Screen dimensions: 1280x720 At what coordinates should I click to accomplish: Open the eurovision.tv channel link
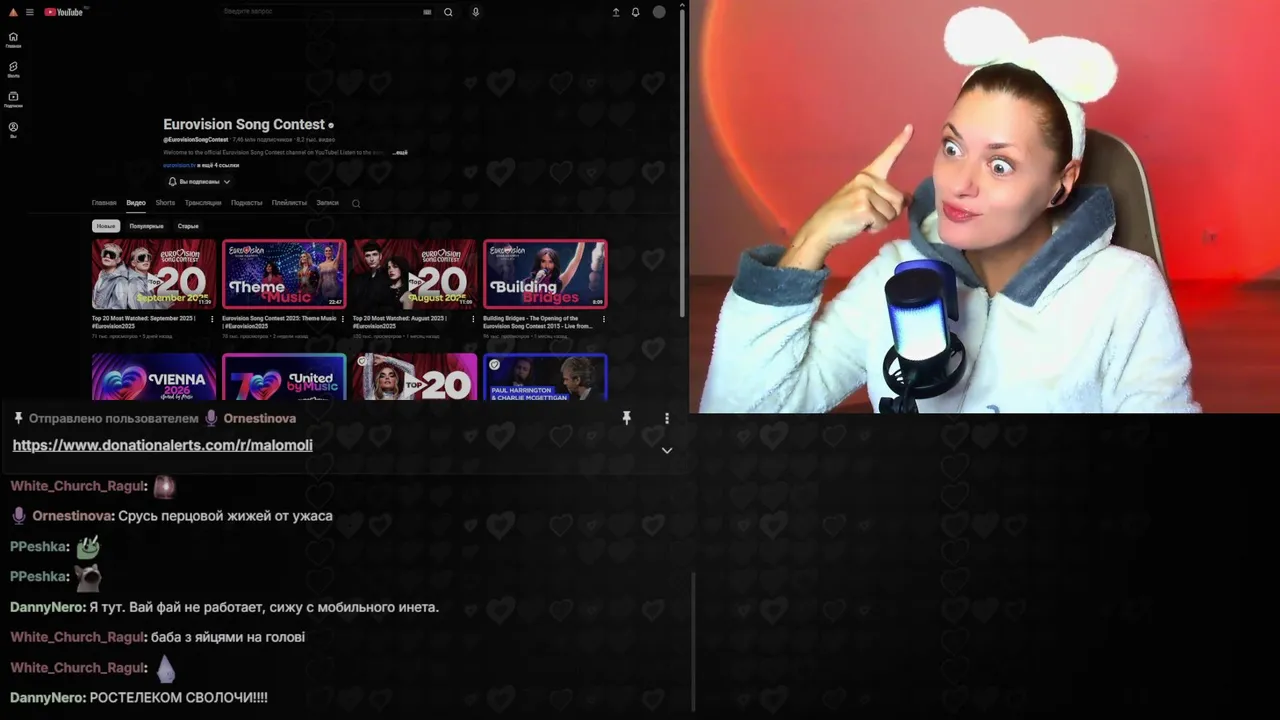(x=178, y=165)
